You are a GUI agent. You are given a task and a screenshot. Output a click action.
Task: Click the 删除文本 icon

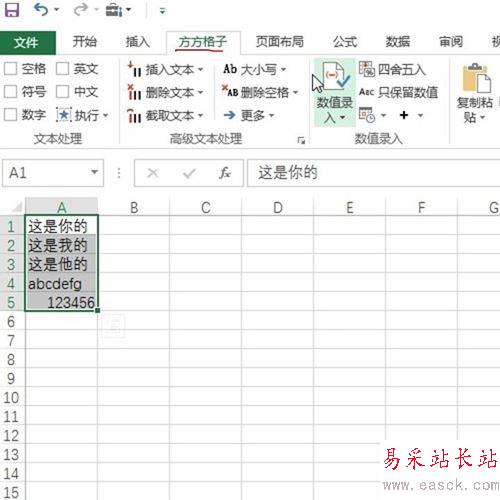(135, 92)
